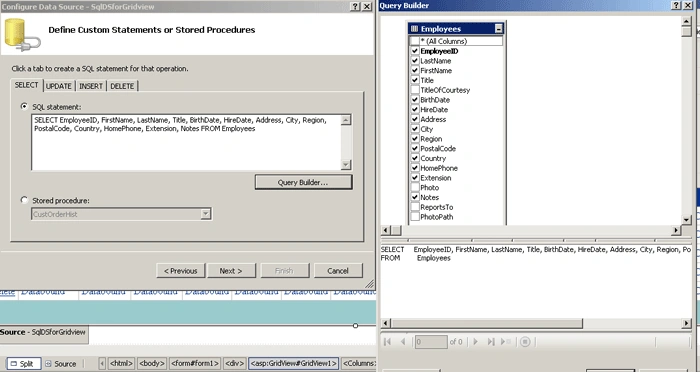This screenshot has height=372, width=700.
Task: Click the SqlDSforGridview data source label
Action: point(43,333)
